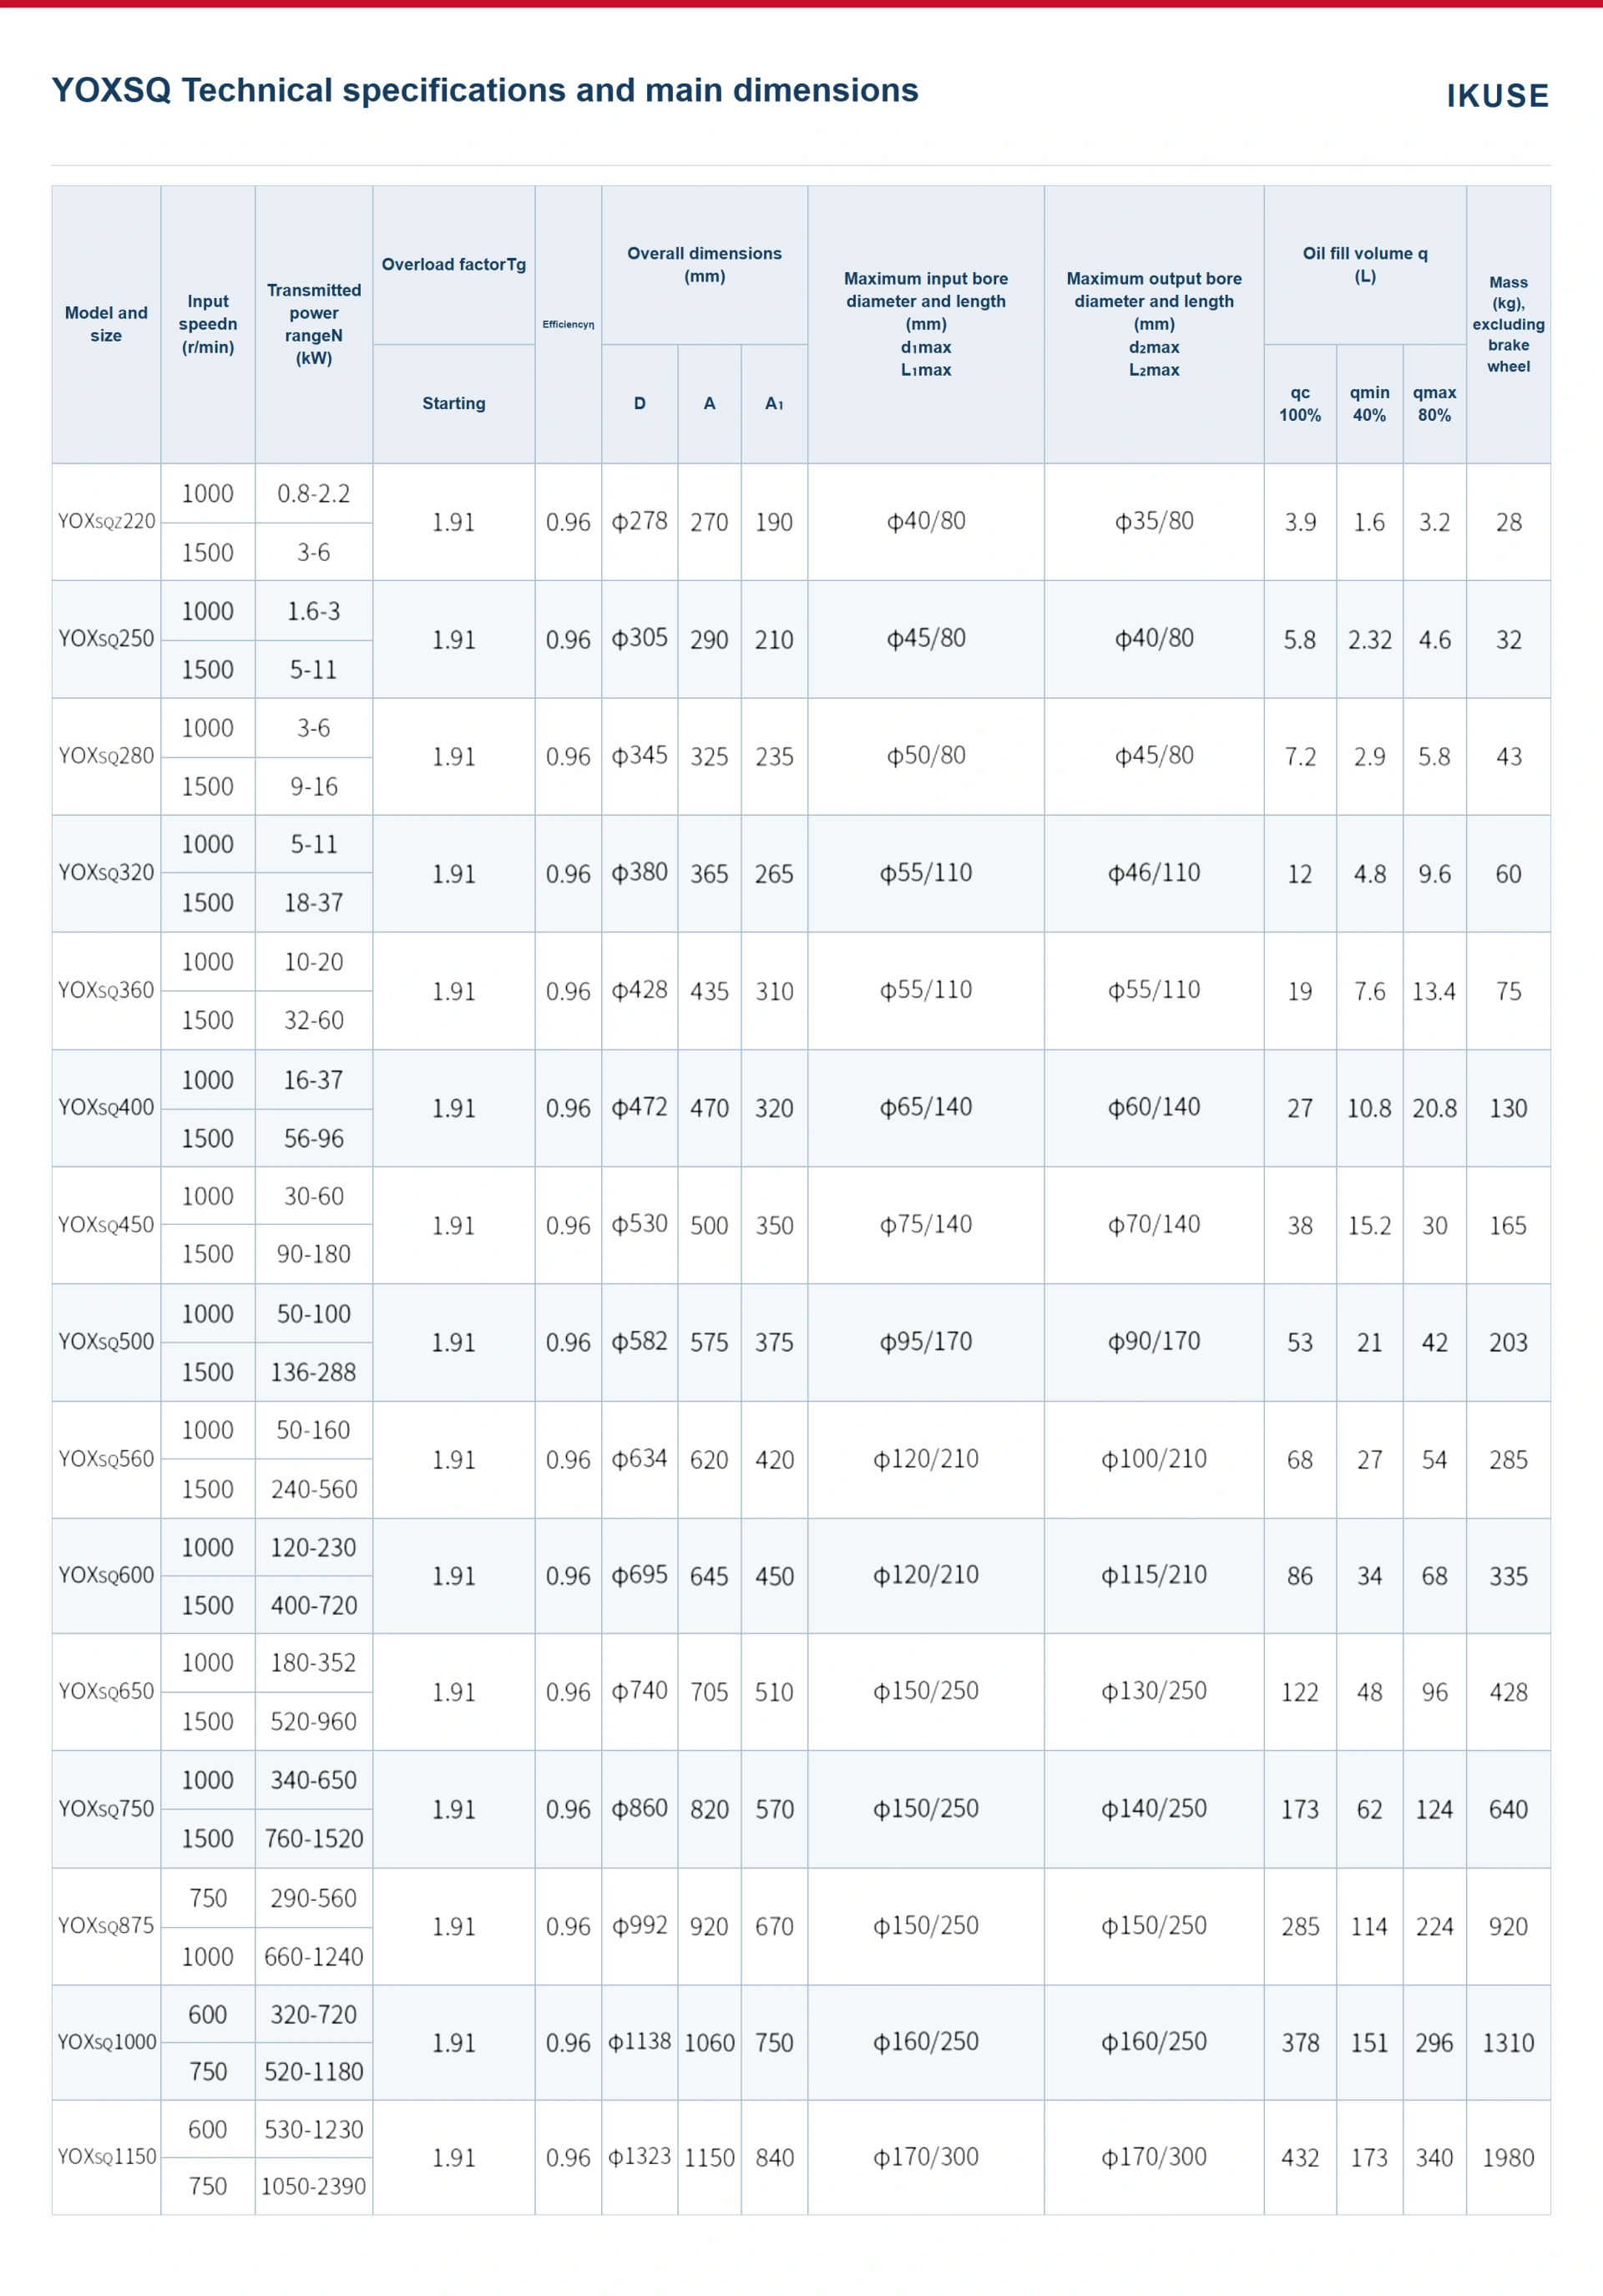Click the Mass excluding brake wheel header

[1508, 324]
